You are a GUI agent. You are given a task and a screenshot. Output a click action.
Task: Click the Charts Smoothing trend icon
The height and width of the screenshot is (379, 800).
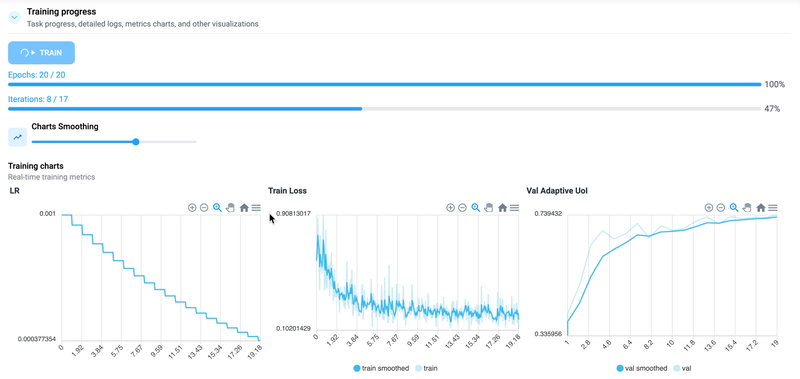tap(17, 137)
